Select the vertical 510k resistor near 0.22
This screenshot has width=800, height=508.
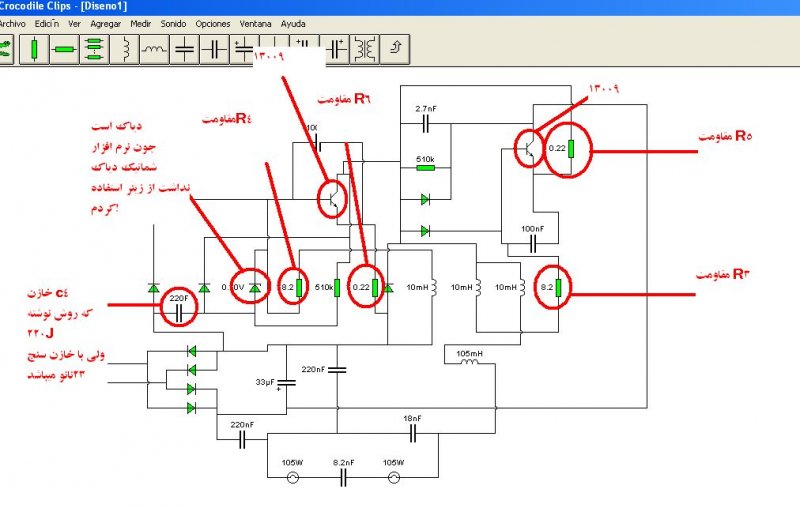[x=337, y=288]
